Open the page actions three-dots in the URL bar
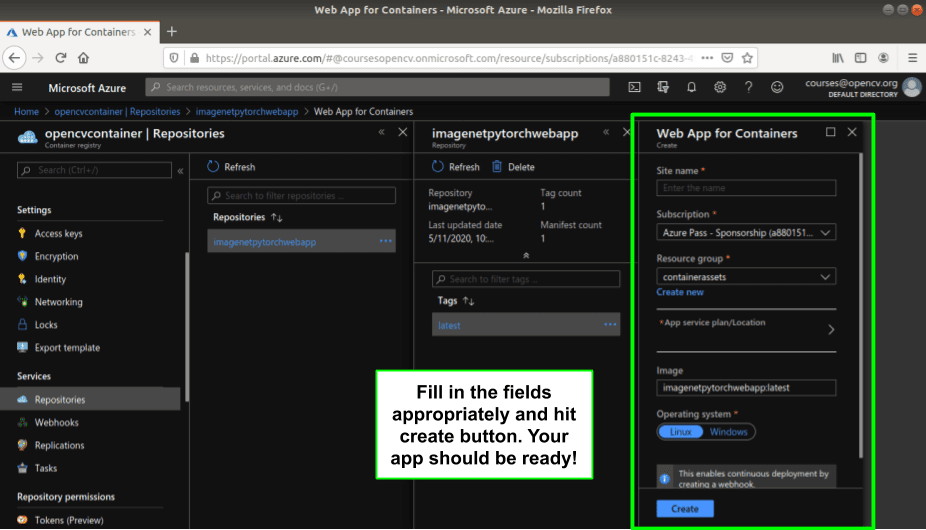926x530 pixels. click(707, 58)
